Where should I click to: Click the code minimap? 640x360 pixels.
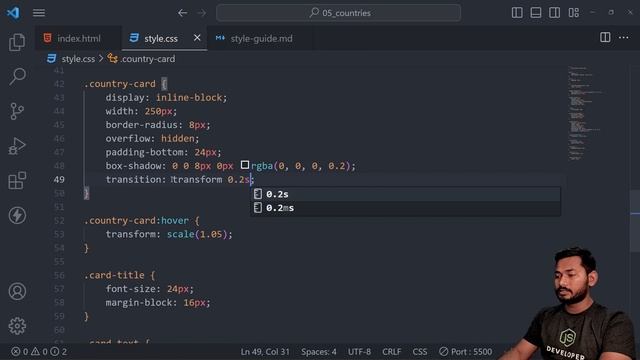586,113
